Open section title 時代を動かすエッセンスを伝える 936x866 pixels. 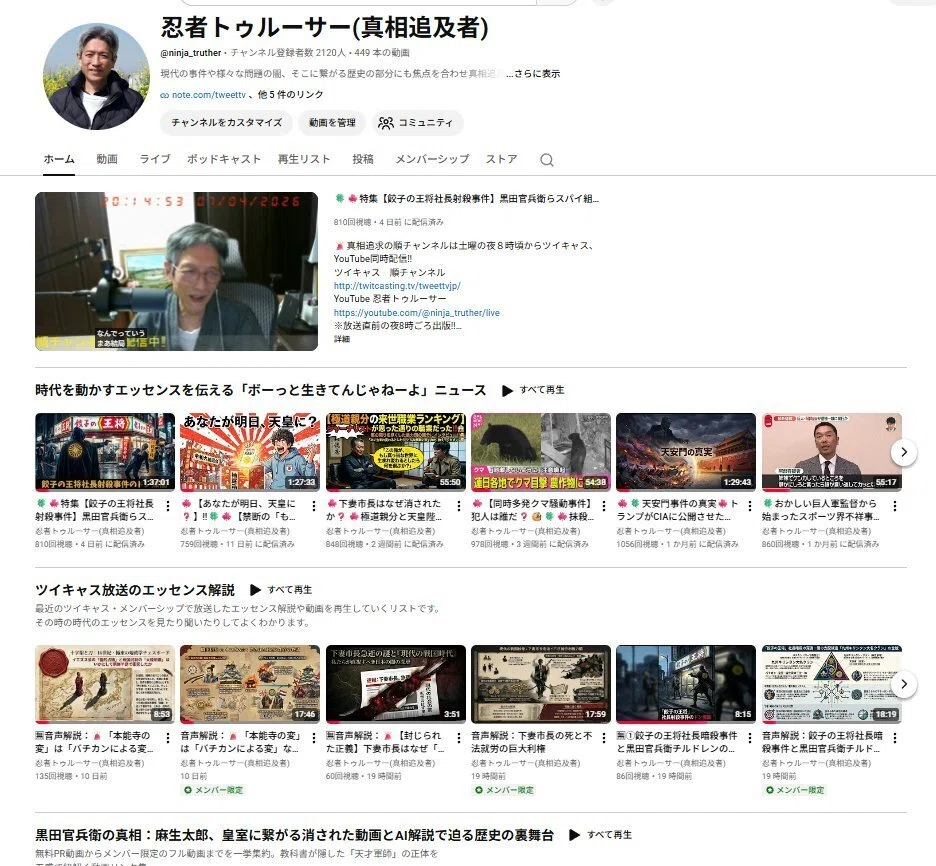coord(261,390)
